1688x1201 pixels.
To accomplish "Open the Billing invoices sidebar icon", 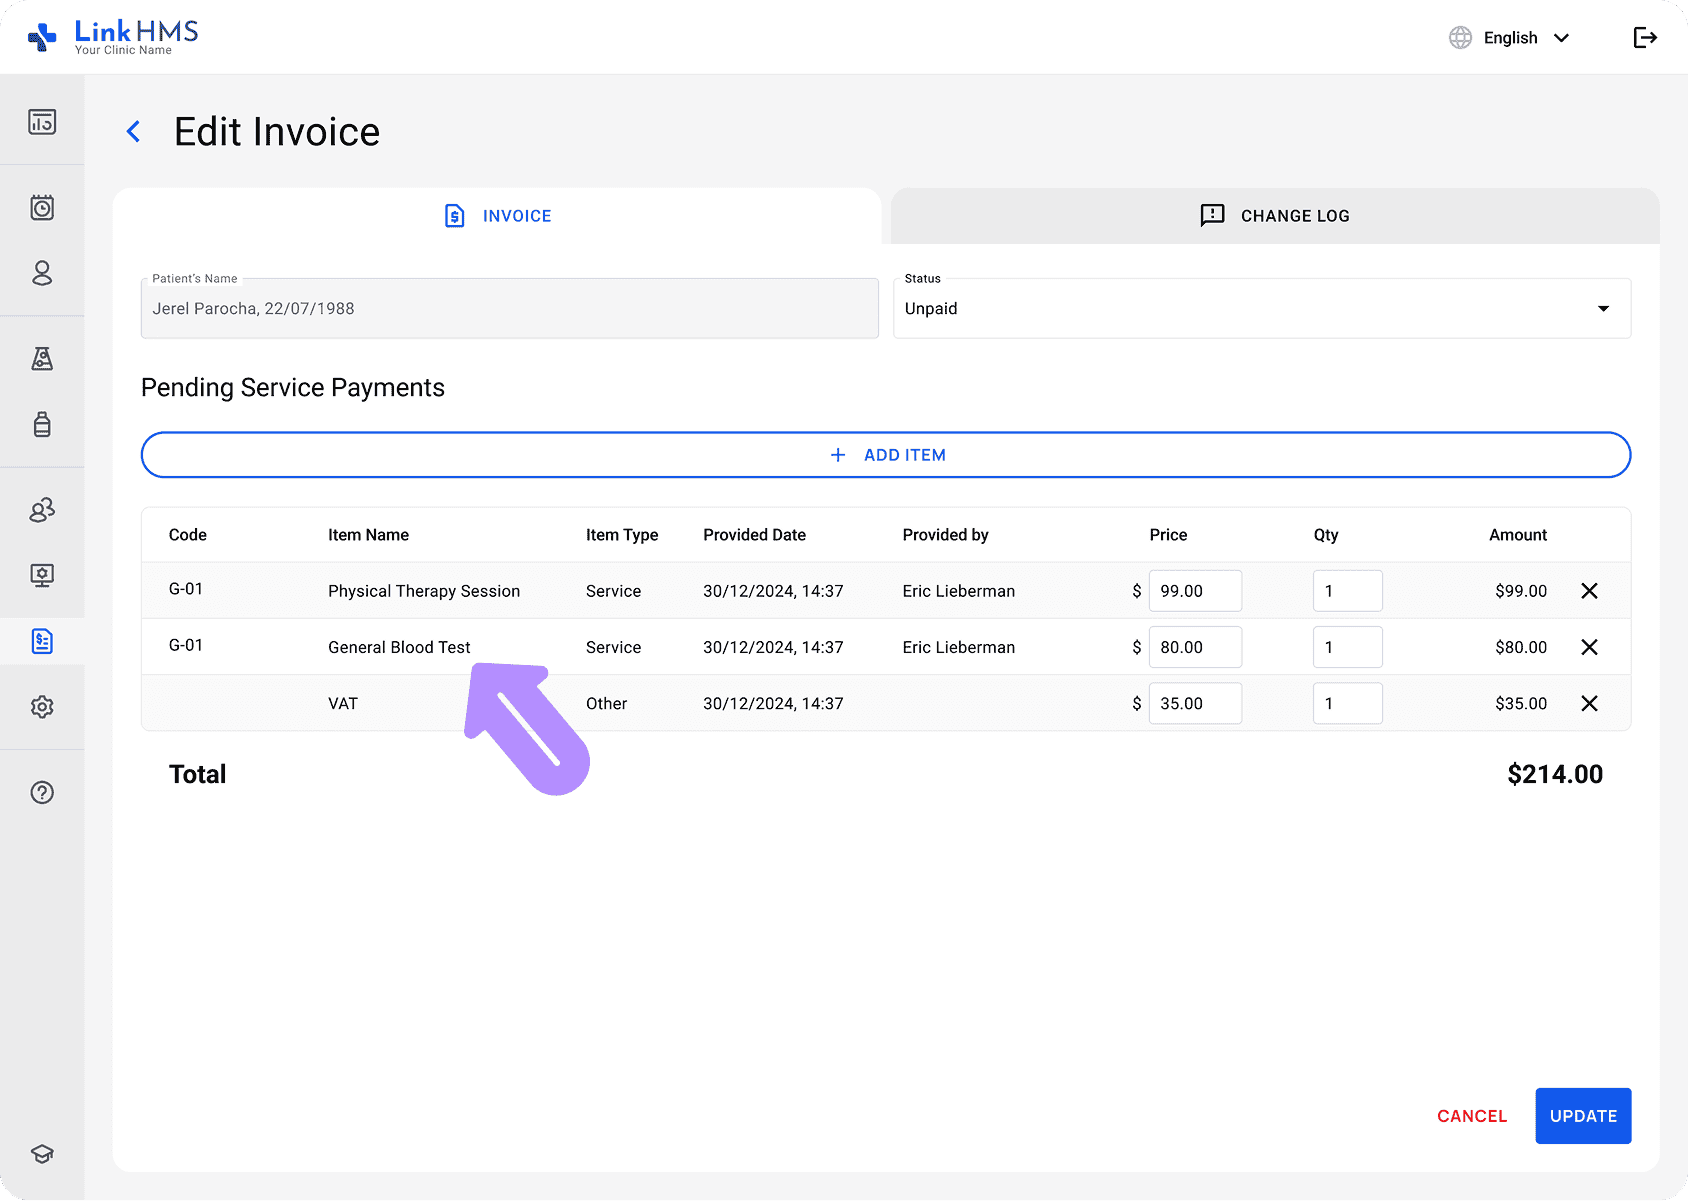I will (x=42, y=641).
